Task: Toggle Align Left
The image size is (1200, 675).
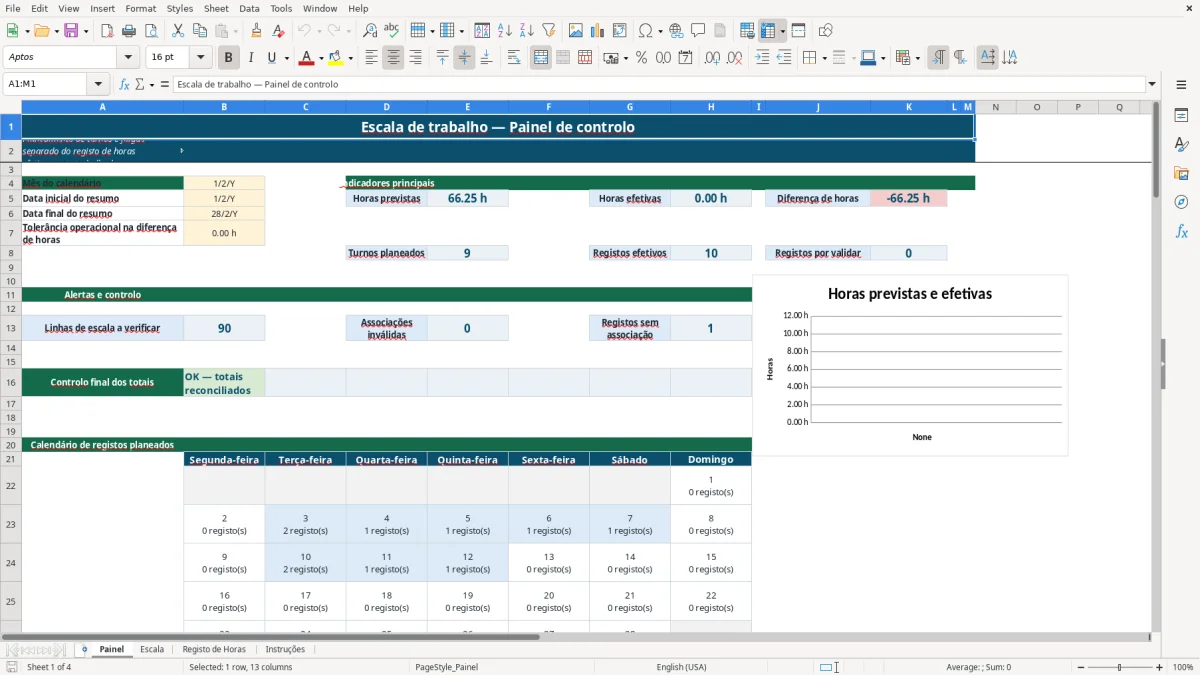Action: click(371, 58)
